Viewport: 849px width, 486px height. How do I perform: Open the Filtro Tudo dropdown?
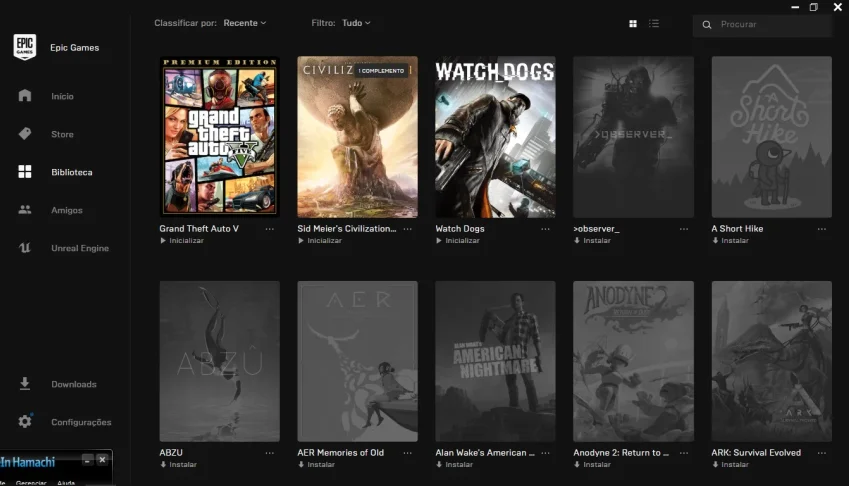point(356,23)
